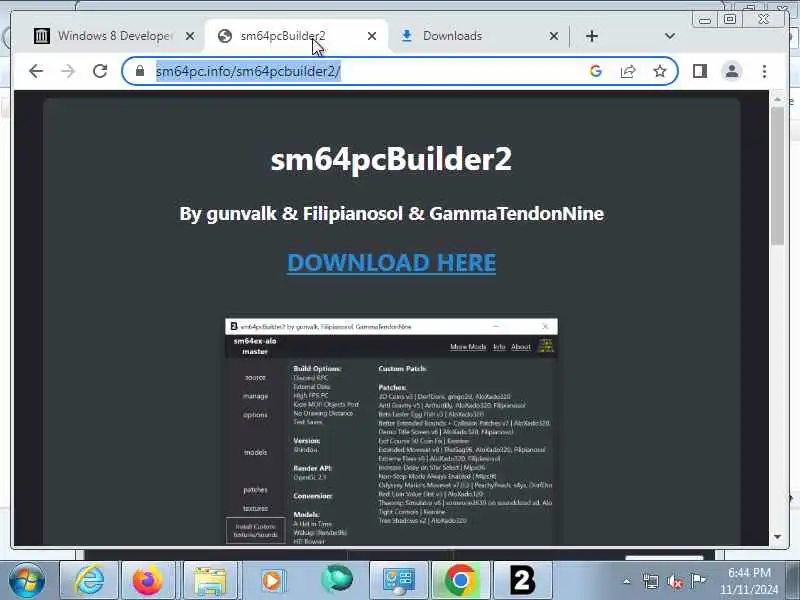Click the network tray icon

pyautogui.click(x=651, y=581)
